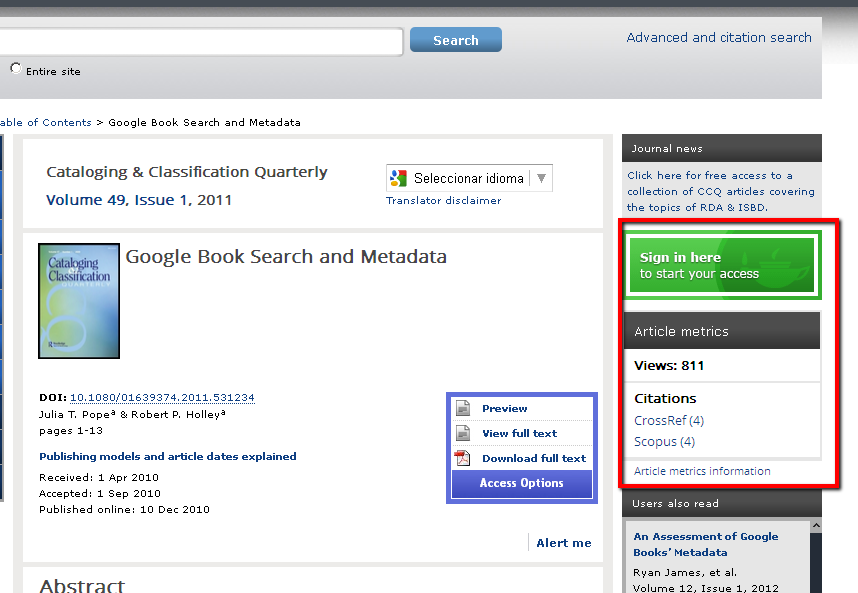This screenshot has width=858, height=593.
Task: Open Scopus citations link
Action: point(664,442)
